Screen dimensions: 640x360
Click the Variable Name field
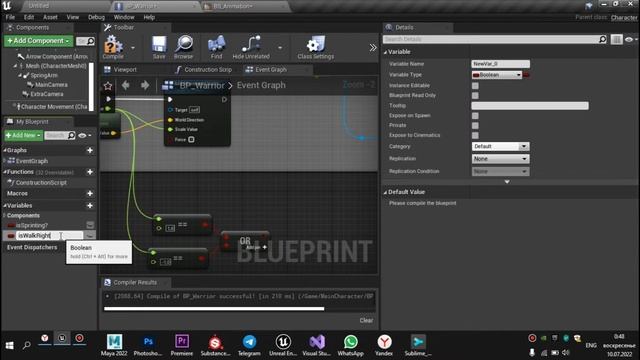click(500, 64)
